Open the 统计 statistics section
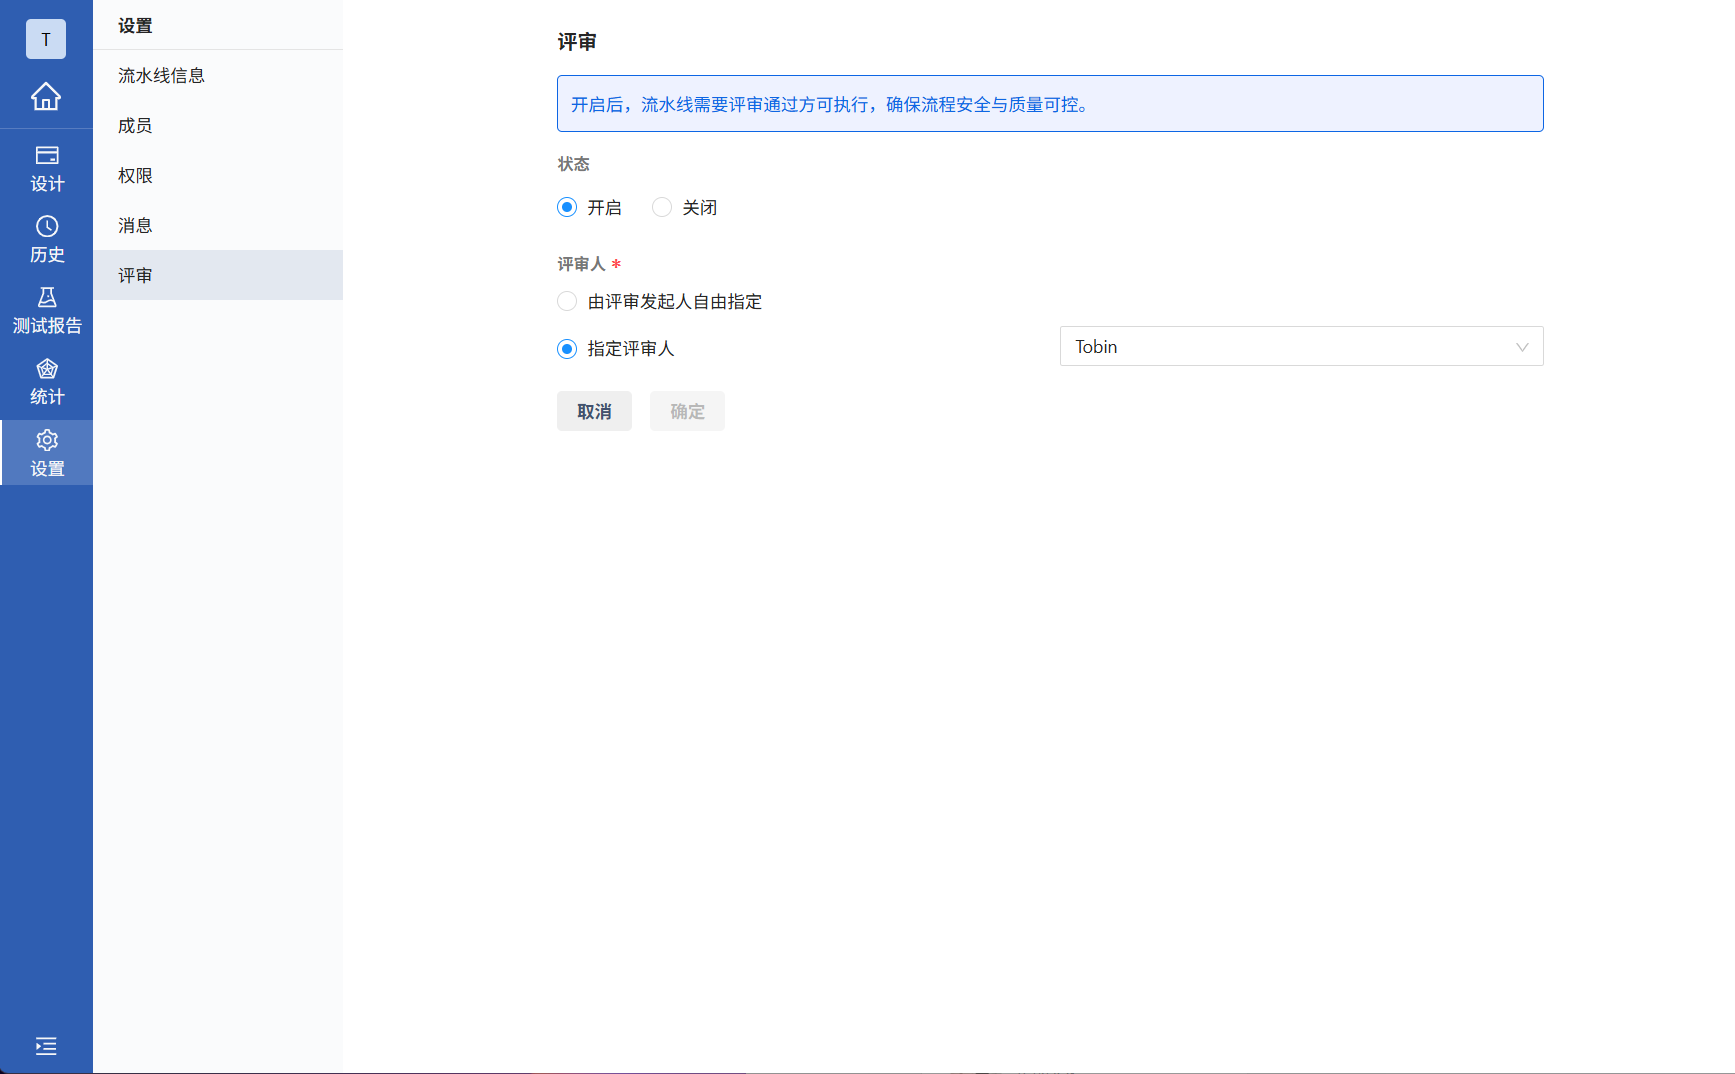Image resolution: width=1735 pixels, height=1074 pixels. [47, 382]
